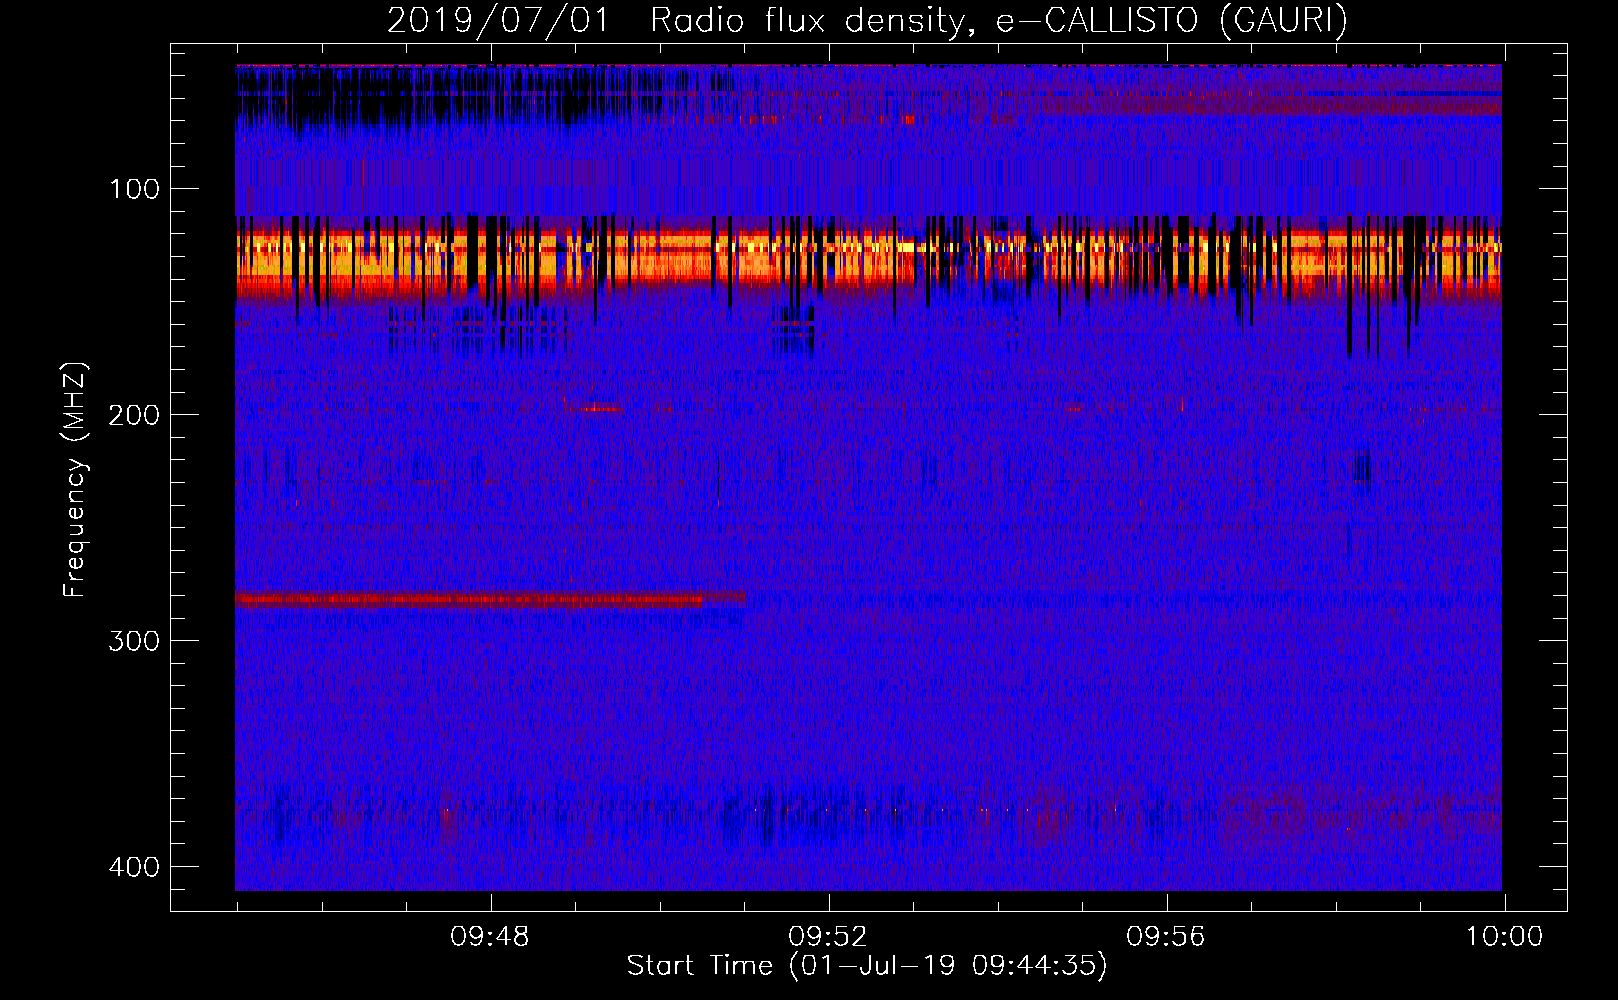Click the 200 frequency tick label
Image resolution: width=1618 pixels, height=1000 pixels.
[134, 415]
